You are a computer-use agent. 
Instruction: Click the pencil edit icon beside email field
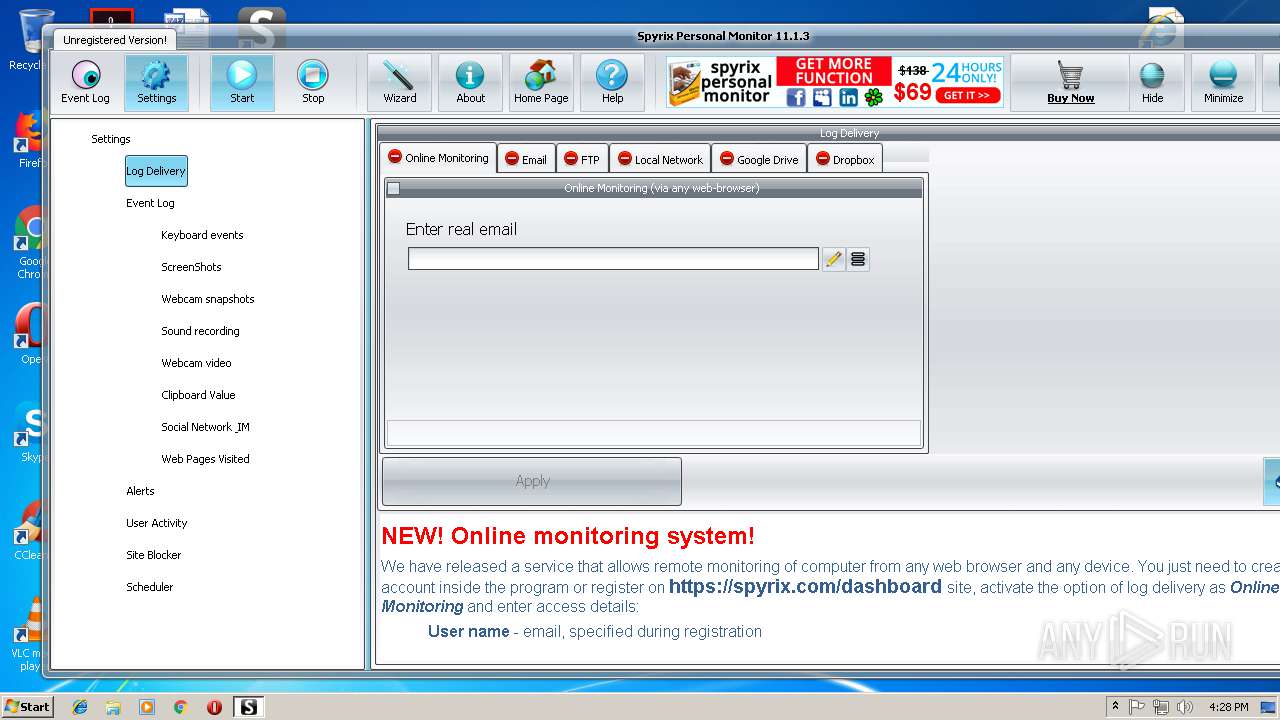[x=833, y=259]
